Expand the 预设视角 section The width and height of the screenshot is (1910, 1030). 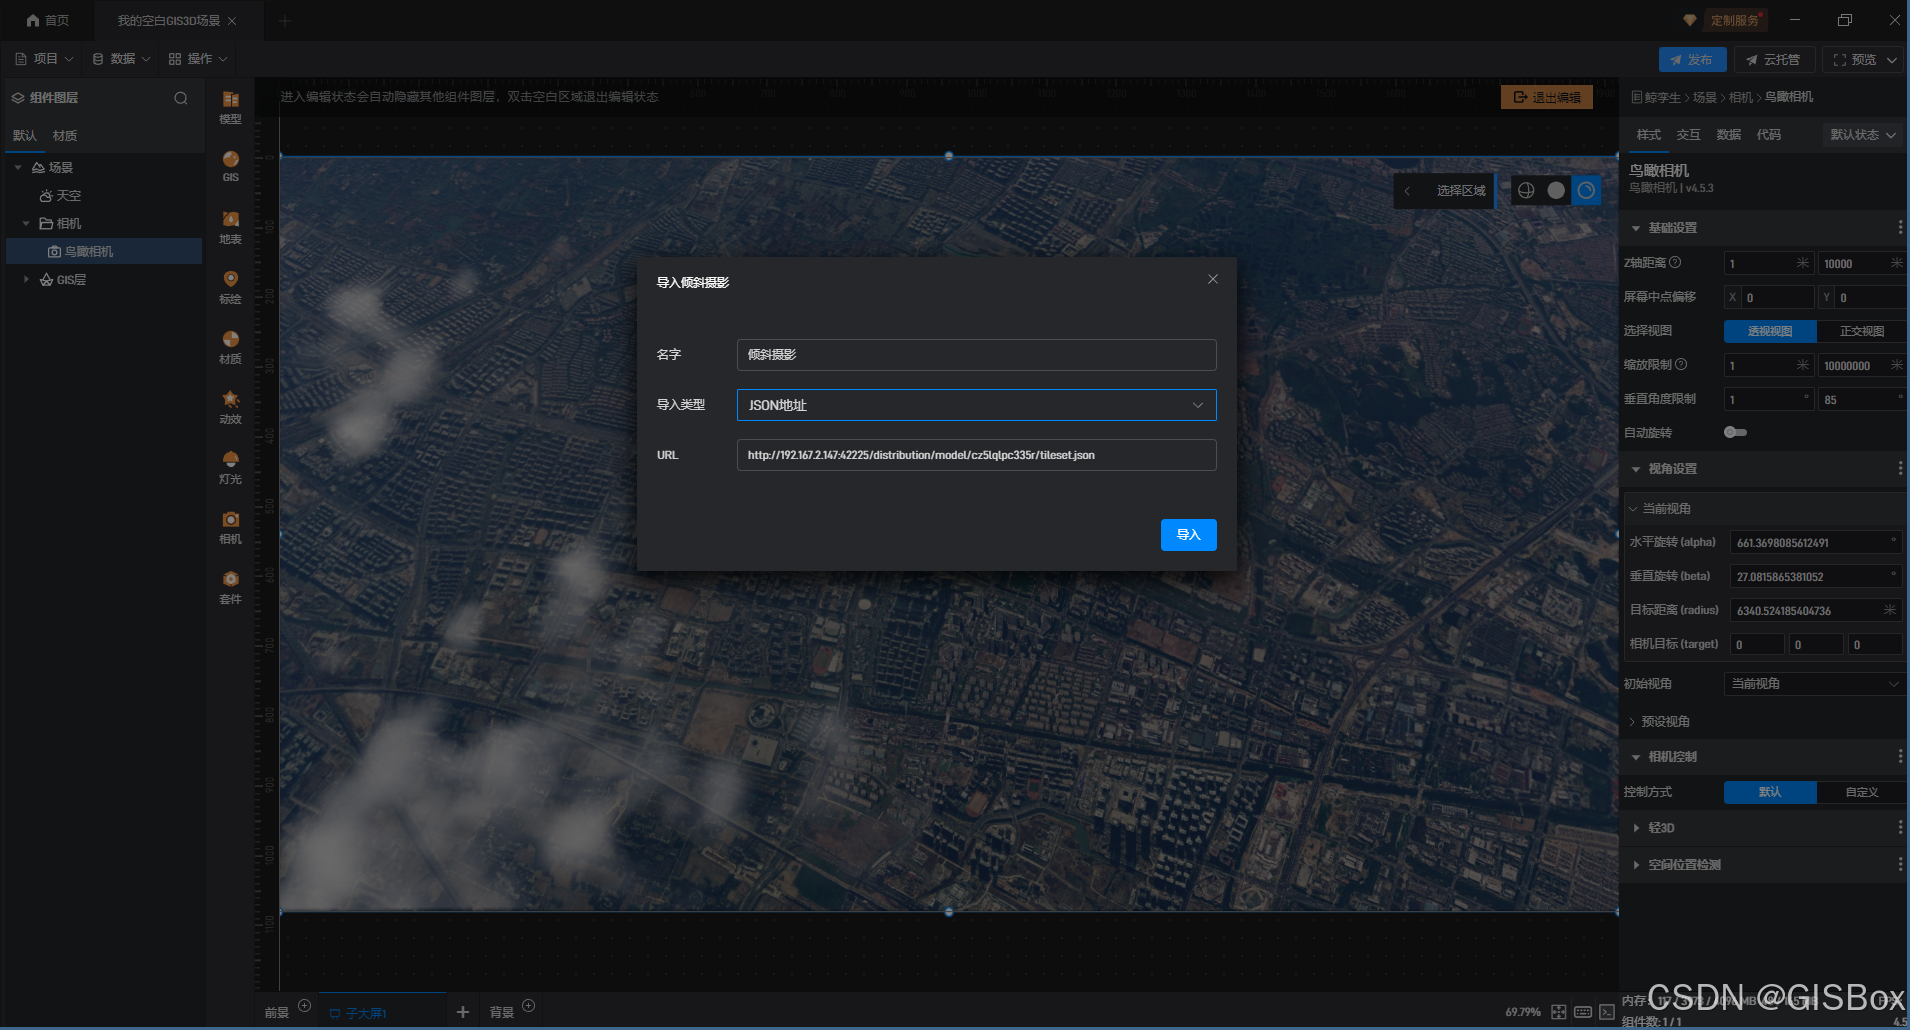[1633, 722]
